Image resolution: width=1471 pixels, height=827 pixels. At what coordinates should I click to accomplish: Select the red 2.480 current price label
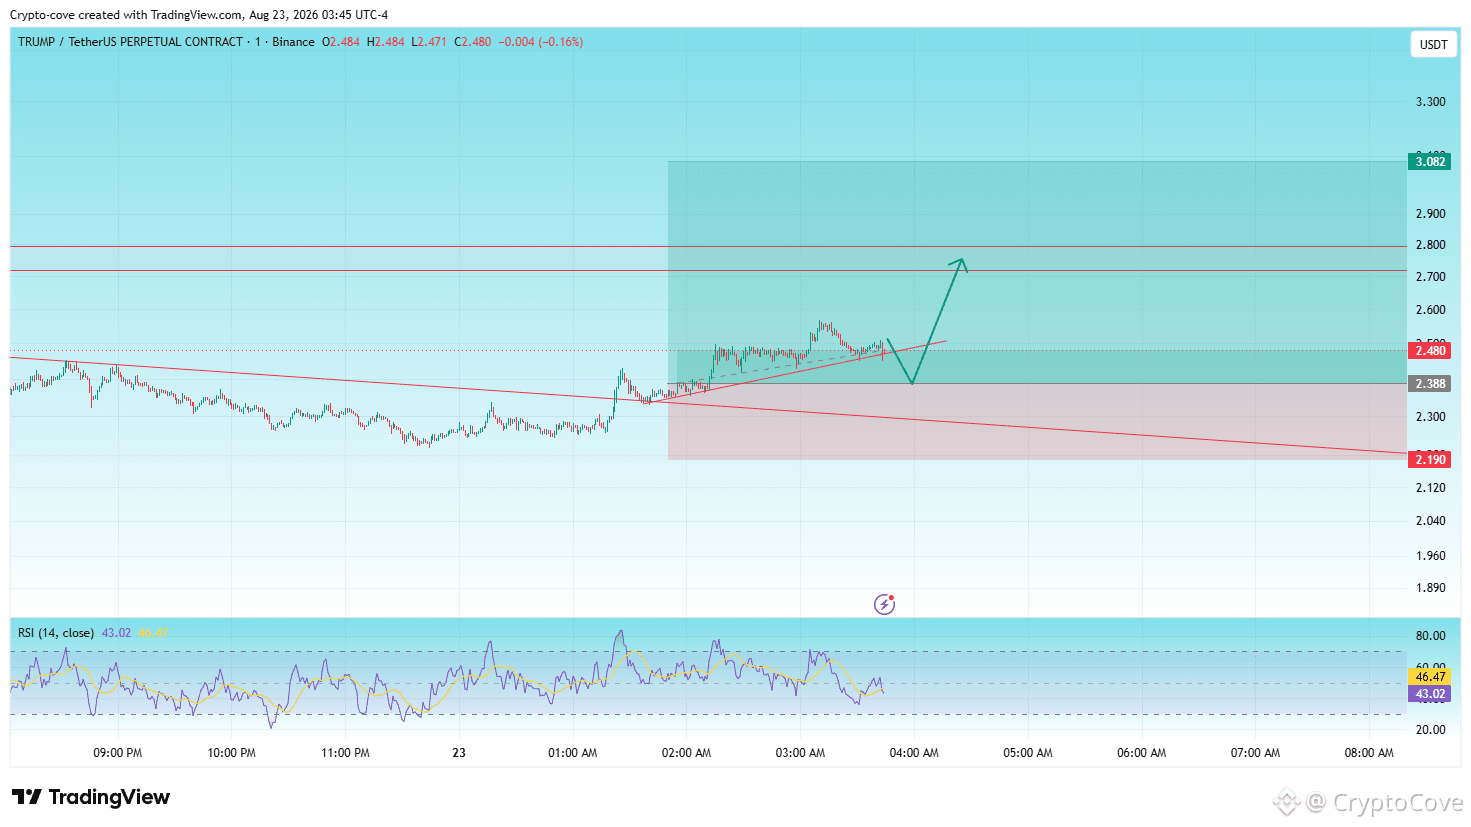coord(1430,351)
